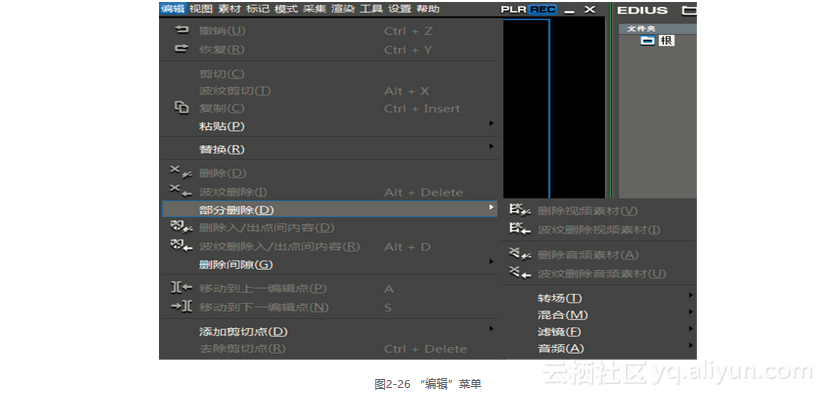Open the 工具 menu
This screenshot has height=396, width=824.
pyautogui.click(x=372, y=9)
